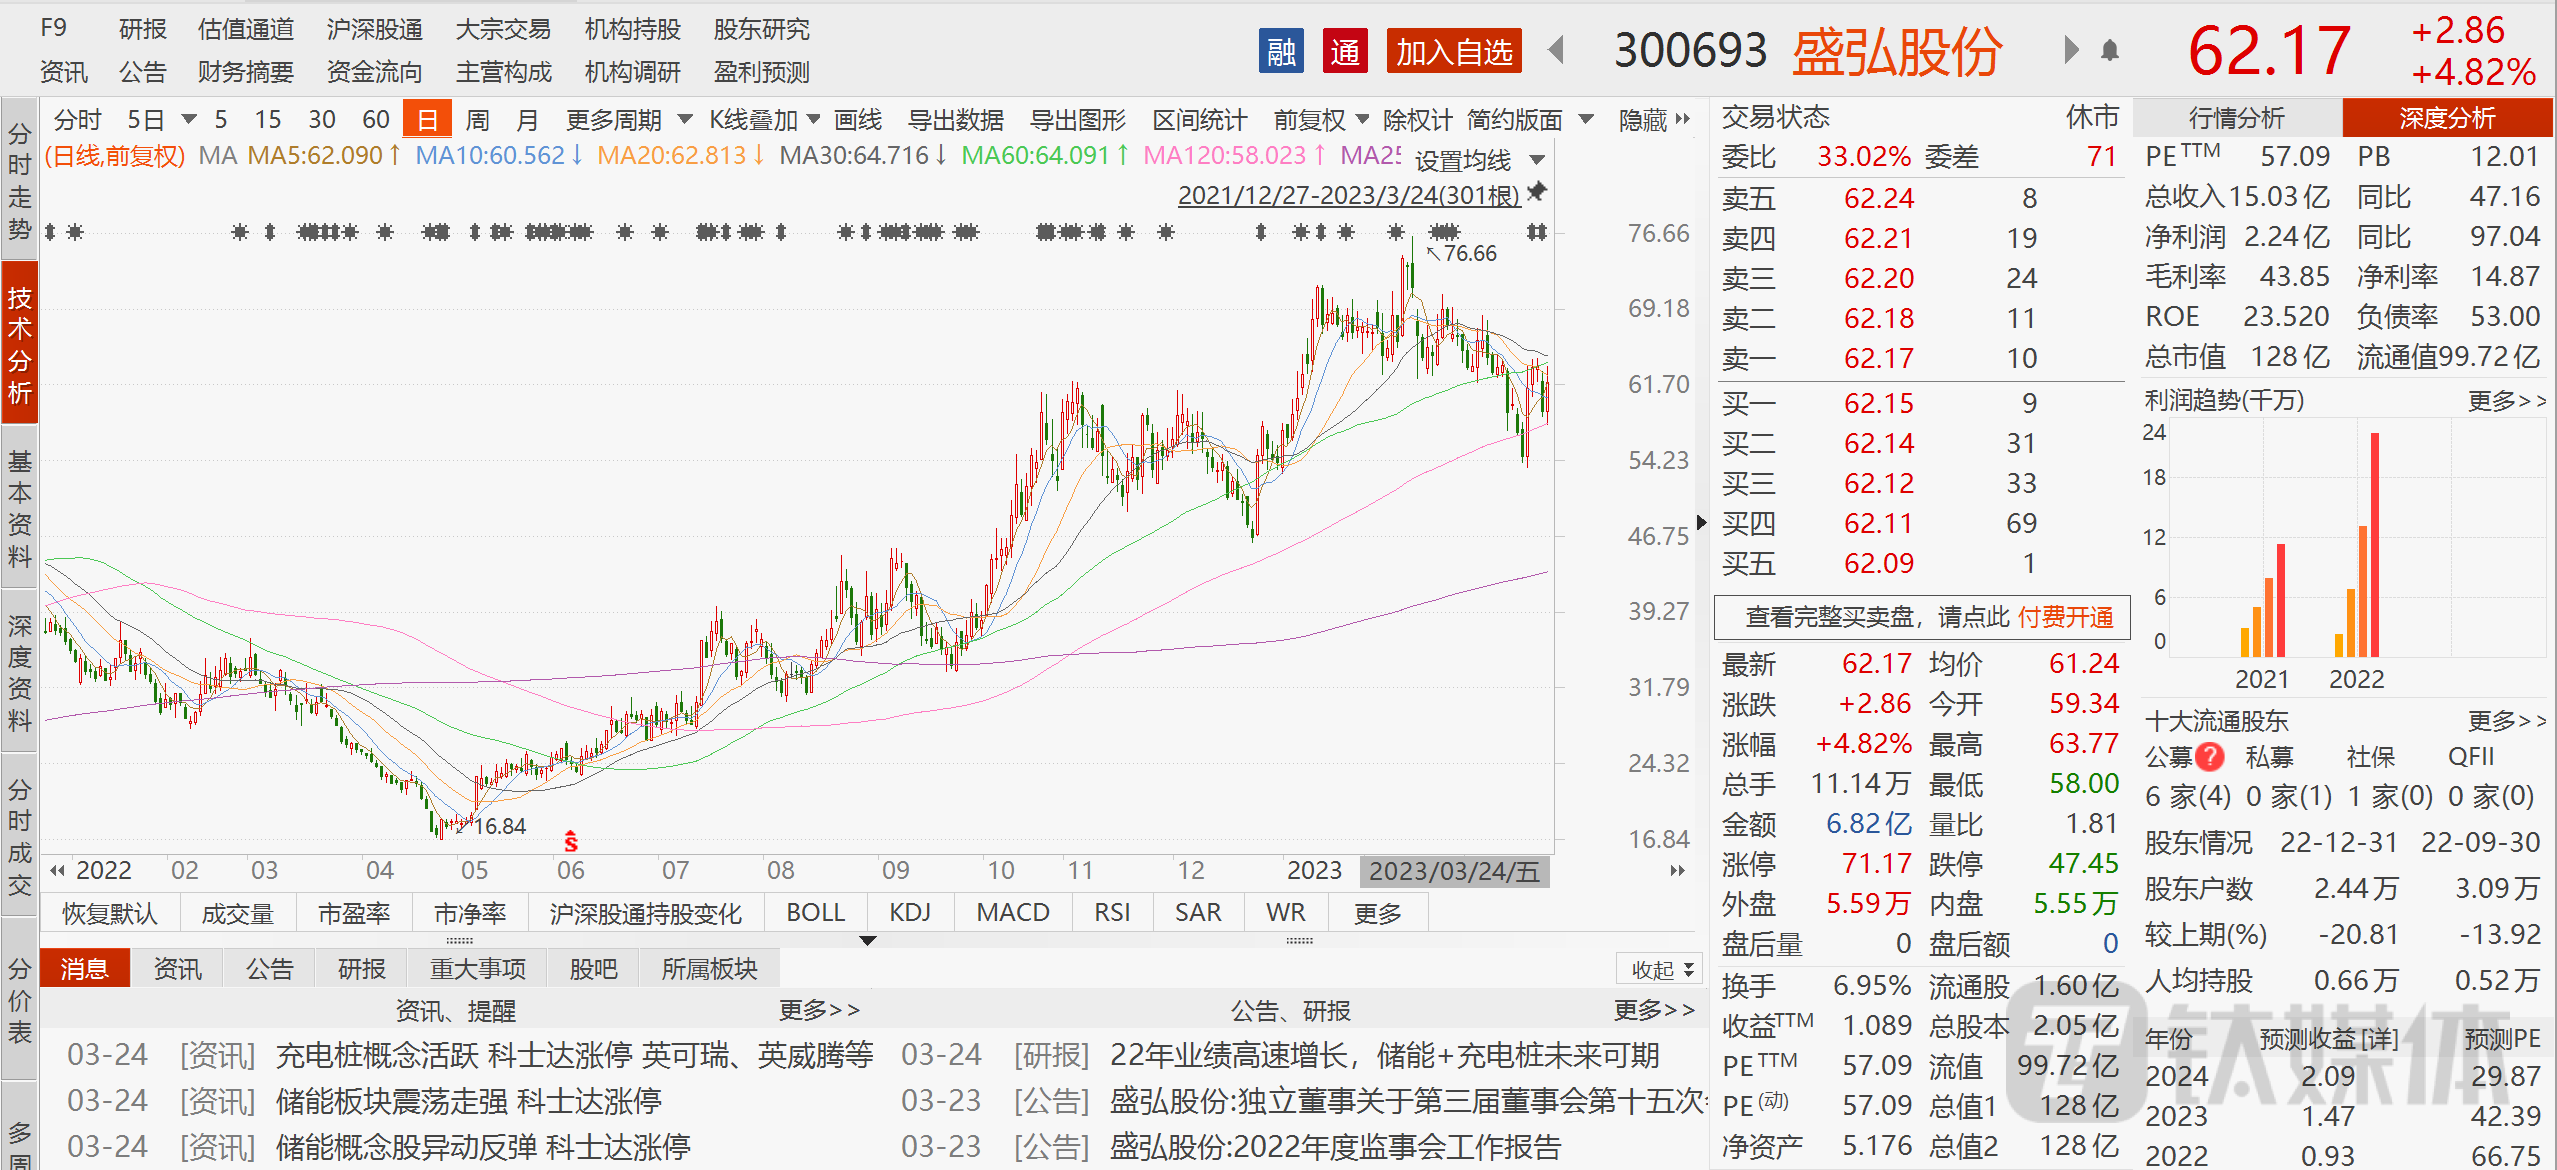Click the 2022 tallest red profit bar

click(2375, 544)
